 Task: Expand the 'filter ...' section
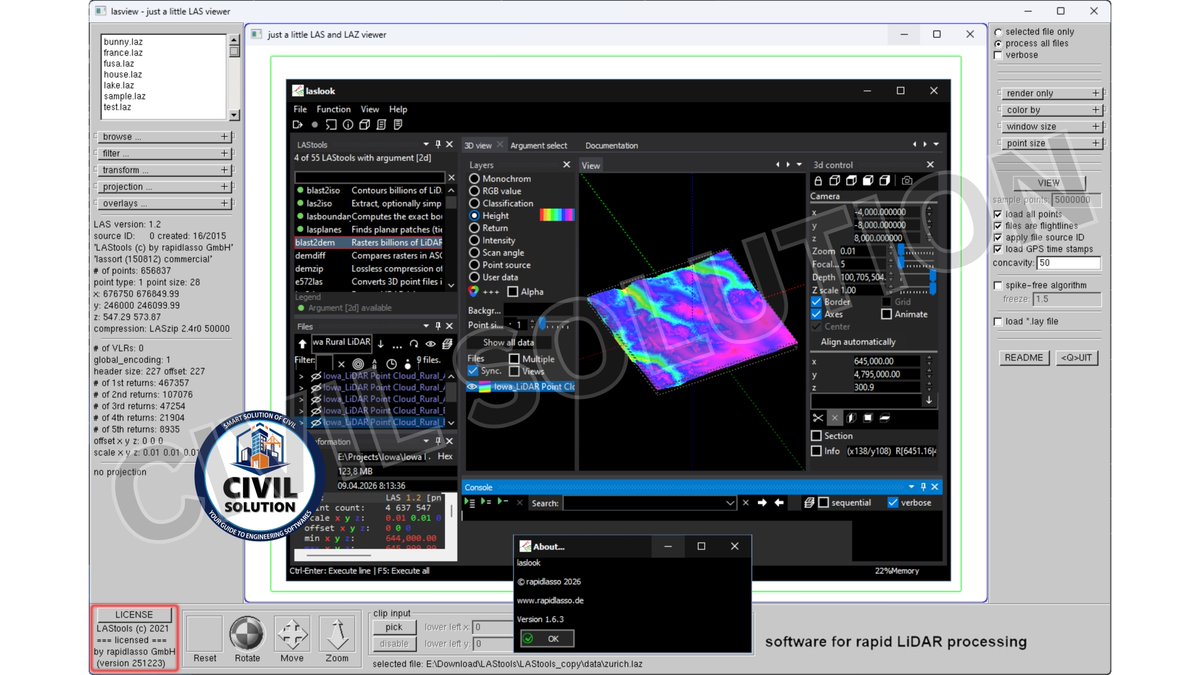click(x=165, y=154)
